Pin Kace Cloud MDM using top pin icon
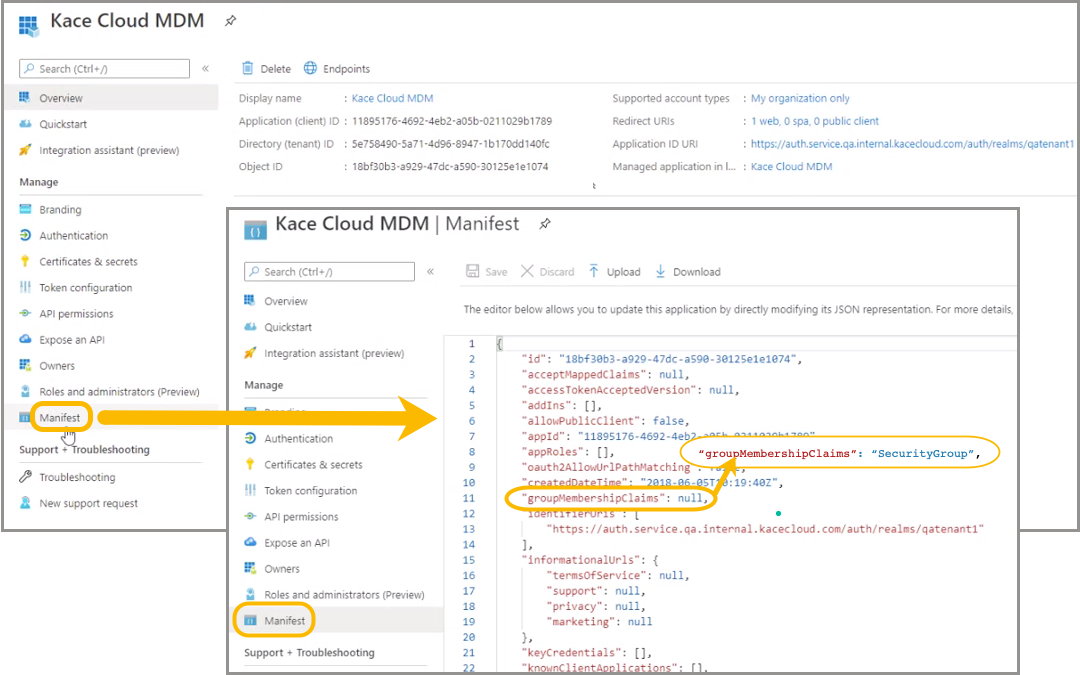 [231, 20]
